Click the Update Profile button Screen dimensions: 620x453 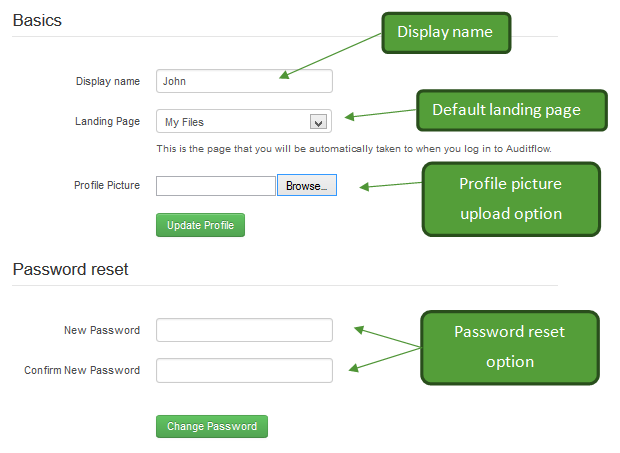point(200,225)
